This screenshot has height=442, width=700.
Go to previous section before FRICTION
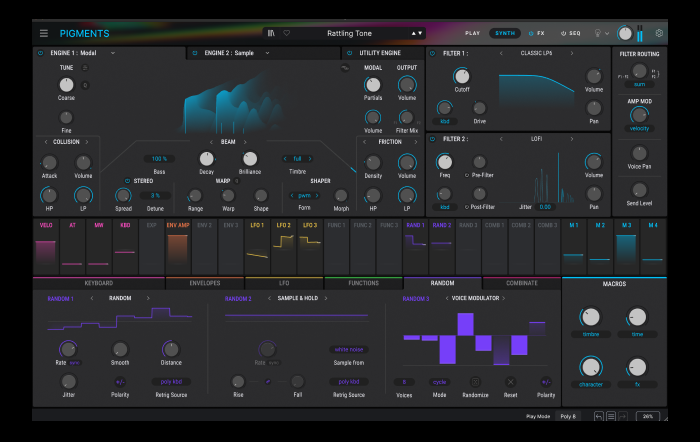[x=364, y=142]
